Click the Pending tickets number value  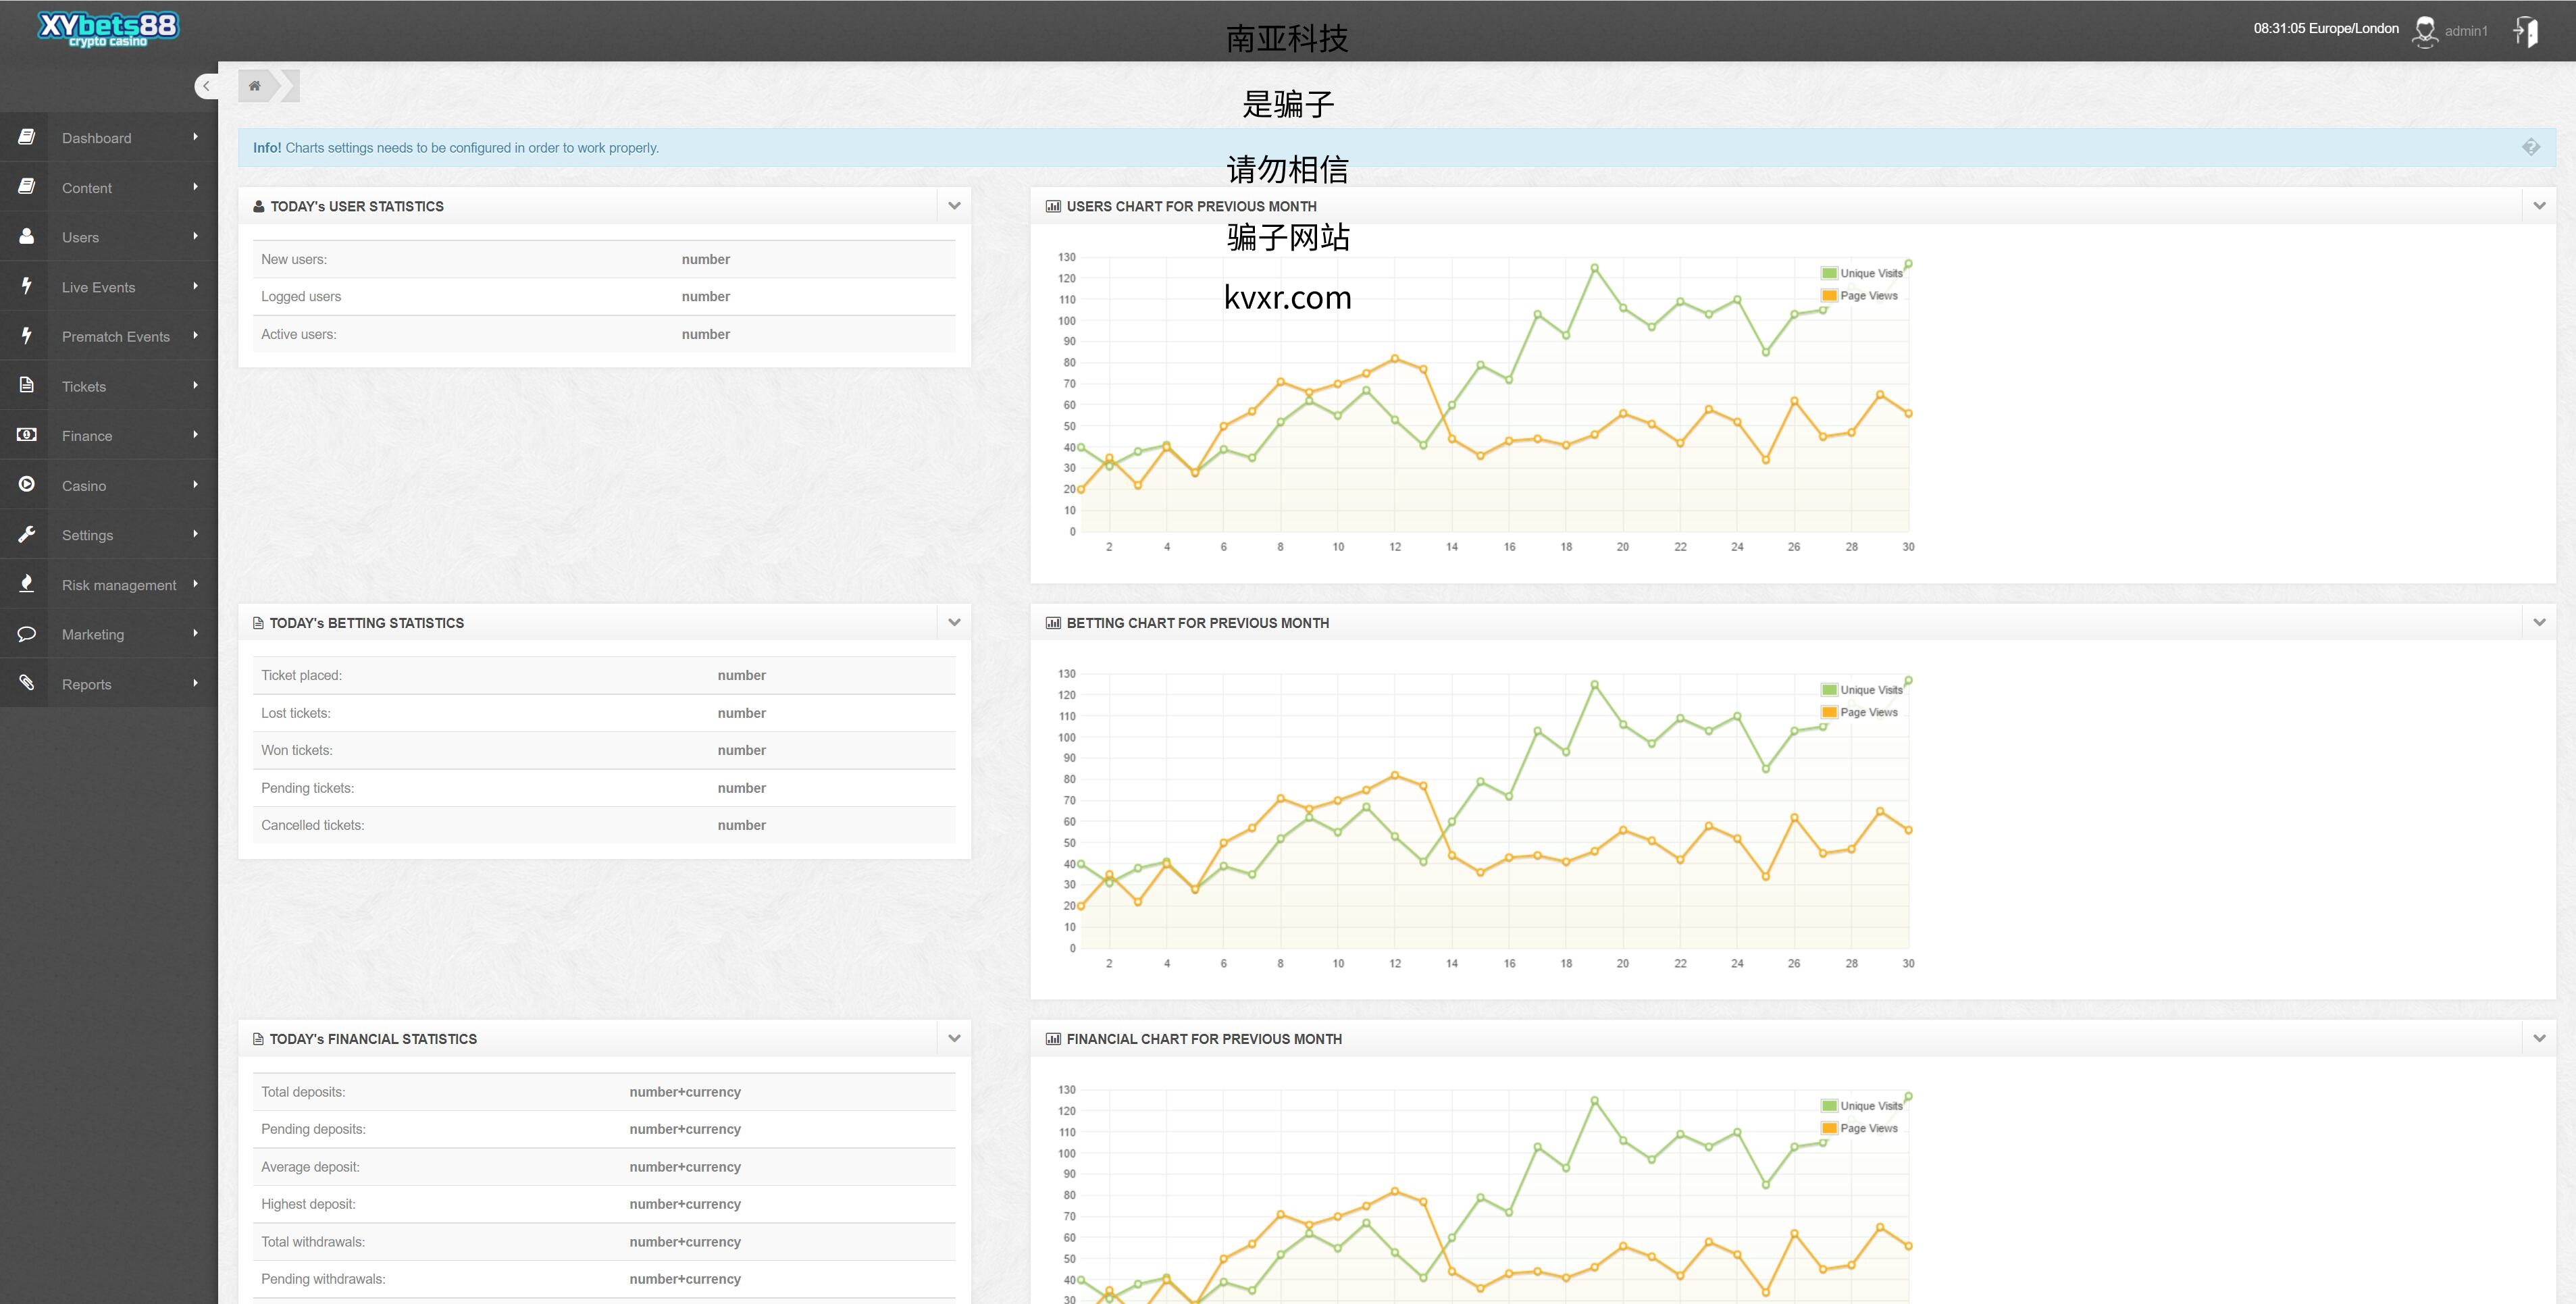(741, 788)
